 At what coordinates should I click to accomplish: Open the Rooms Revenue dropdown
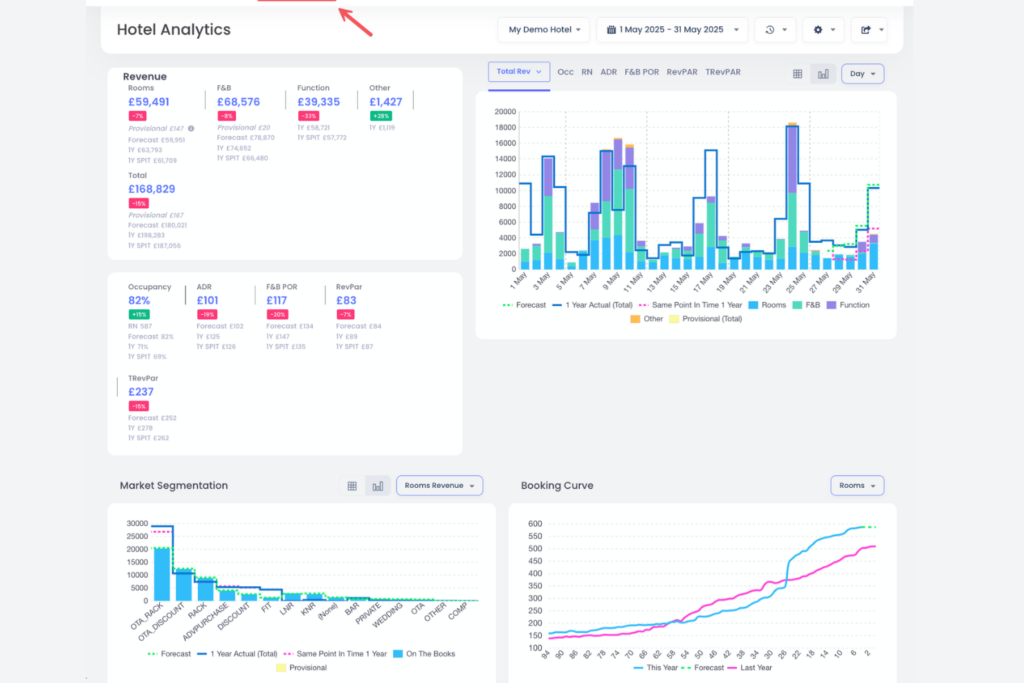pyautogui.click(x=439, y=486)
